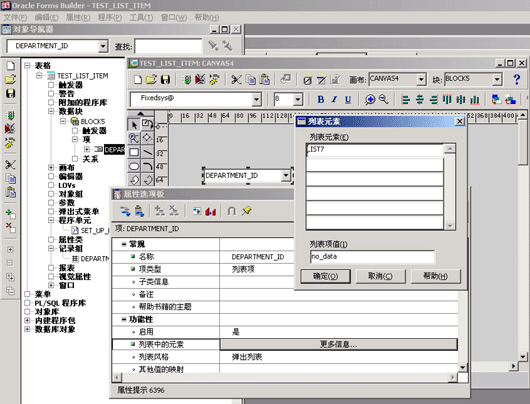This screenshot has width=530, height=404.
Task: Click the Run Form traffic-light icon in the canvas toolbar
Action: [187, 79]
